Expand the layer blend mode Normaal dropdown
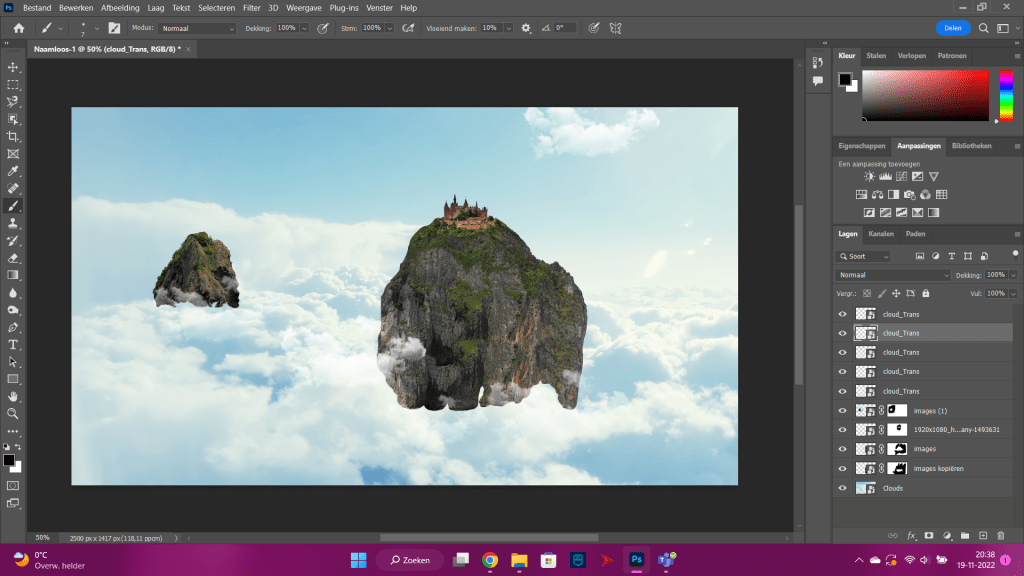The width and height of the screenshot is (1024, 576). [x=892, y=275]
